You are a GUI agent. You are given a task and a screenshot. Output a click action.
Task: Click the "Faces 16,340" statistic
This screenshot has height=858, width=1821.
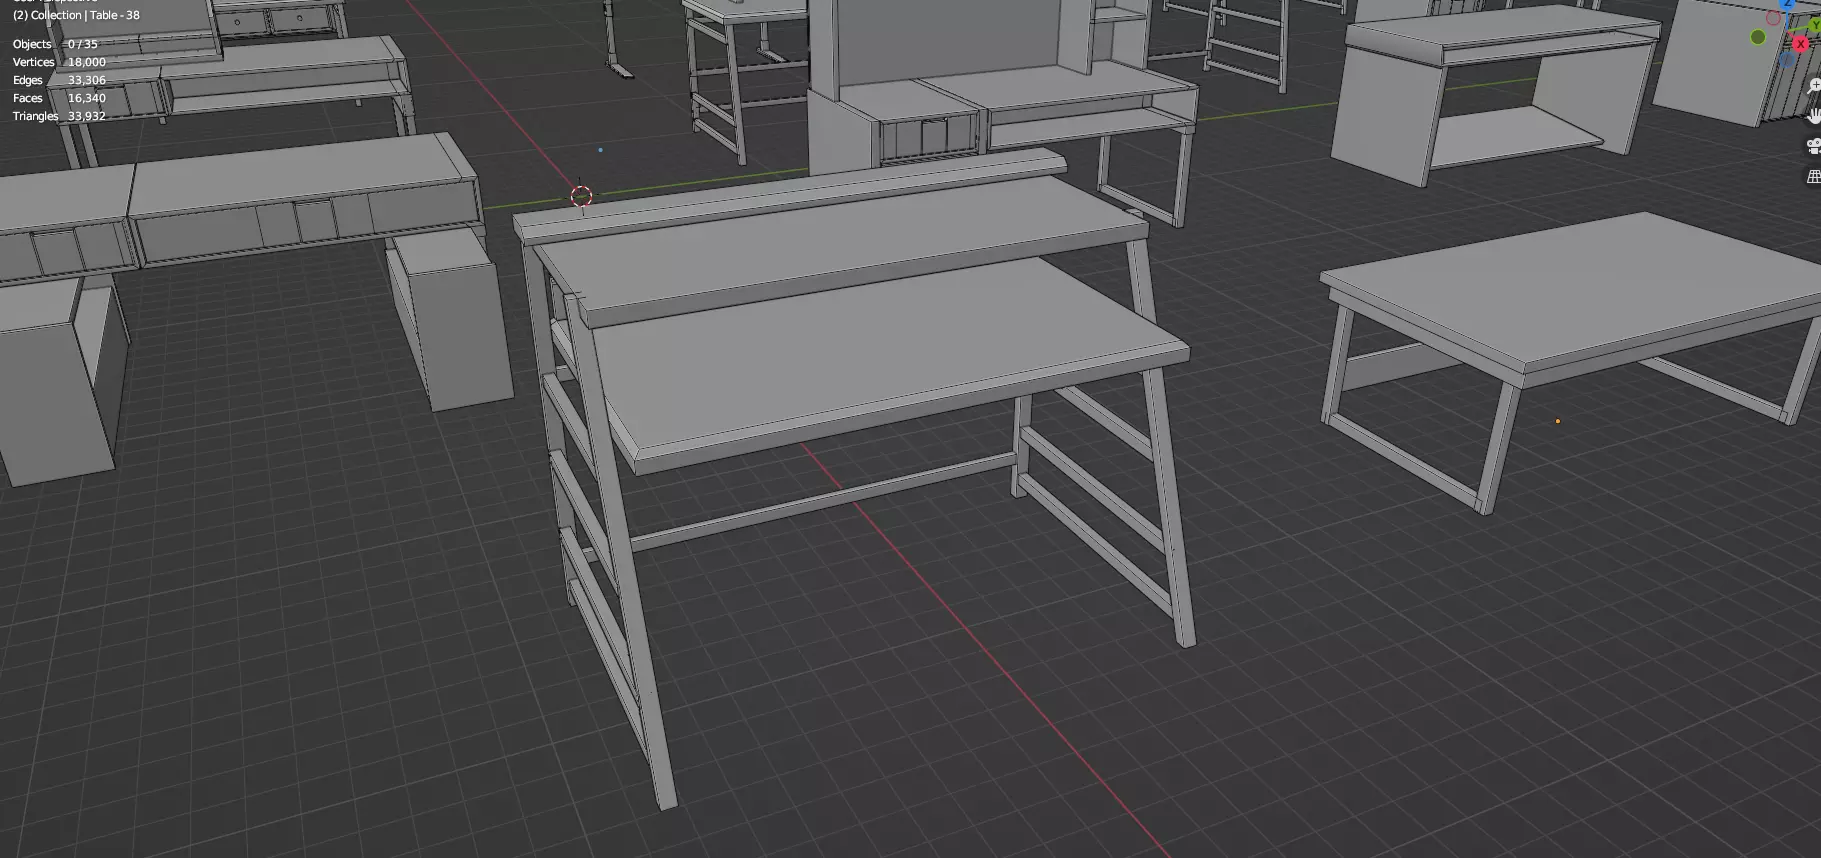59,98
